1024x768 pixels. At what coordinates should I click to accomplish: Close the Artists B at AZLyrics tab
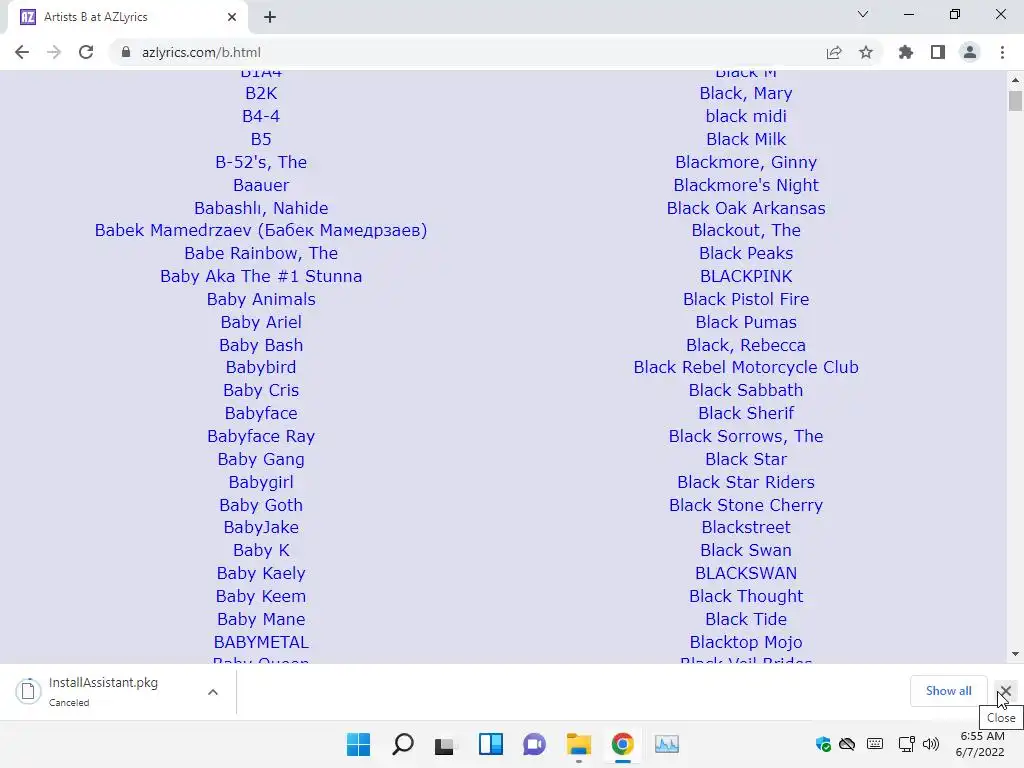point(232,17)
